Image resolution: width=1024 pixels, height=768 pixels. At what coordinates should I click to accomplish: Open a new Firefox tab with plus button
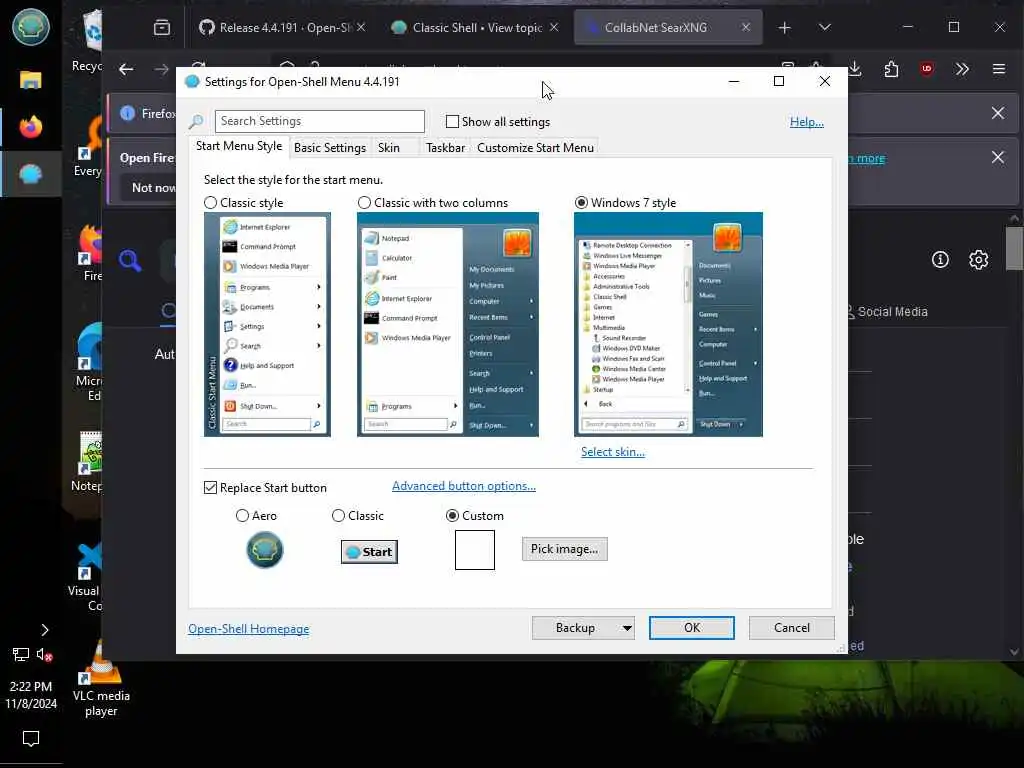coord(784,27)
